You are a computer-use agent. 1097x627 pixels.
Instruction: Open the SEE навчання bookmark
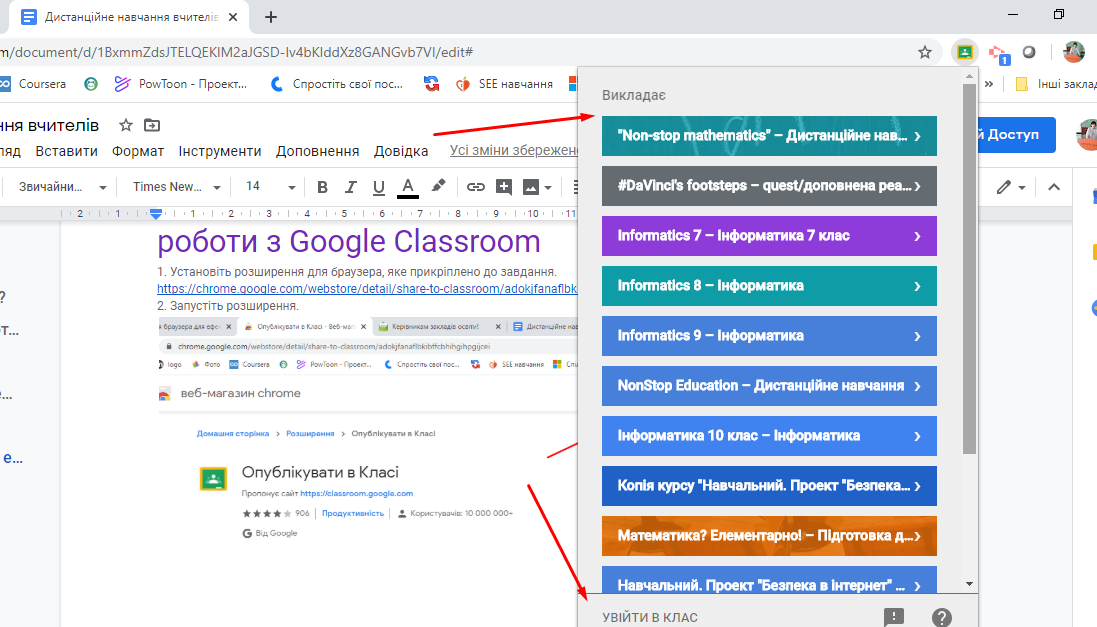click(x=504, y=84)
